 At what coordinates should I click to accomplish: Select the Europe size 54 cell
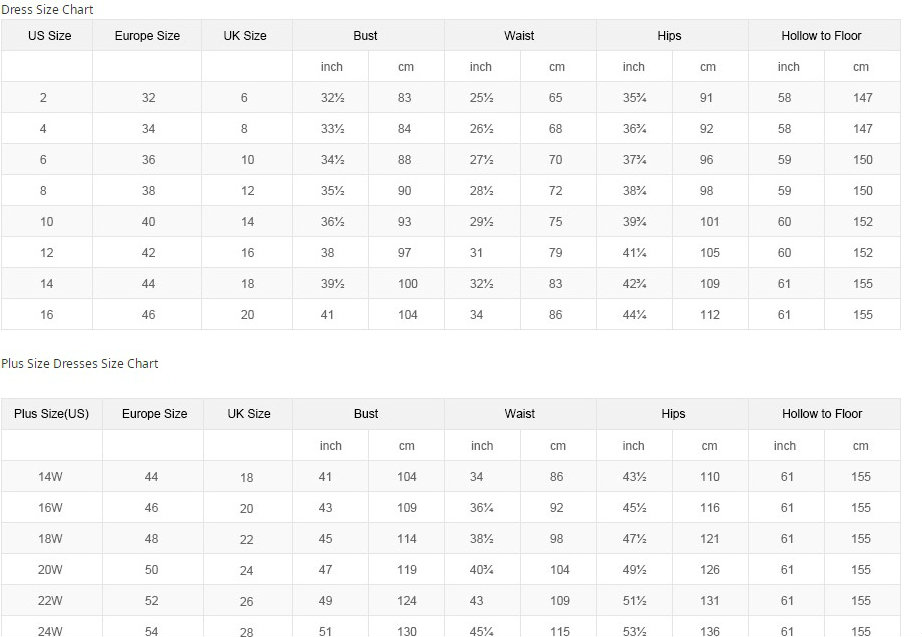tap(151, 631)
